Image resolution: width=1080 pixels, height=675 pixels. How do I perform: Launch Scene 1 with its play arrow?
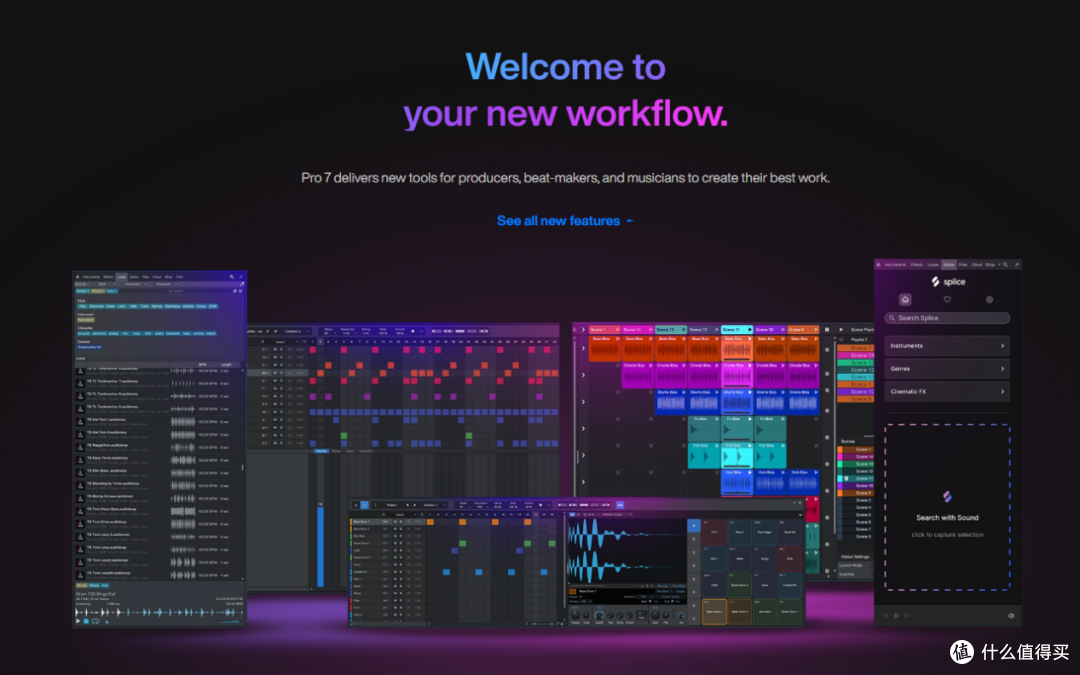tap(618, 329)
